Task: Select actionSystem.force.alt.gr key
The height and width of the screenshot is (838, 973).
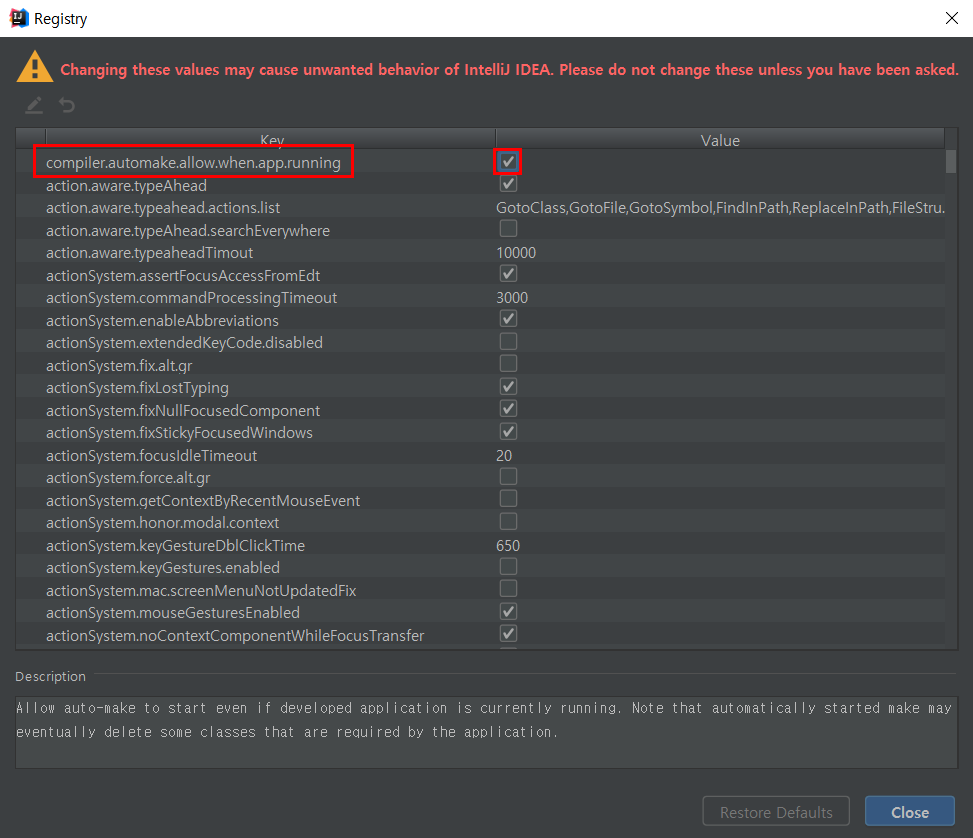Action: [128, 478]
